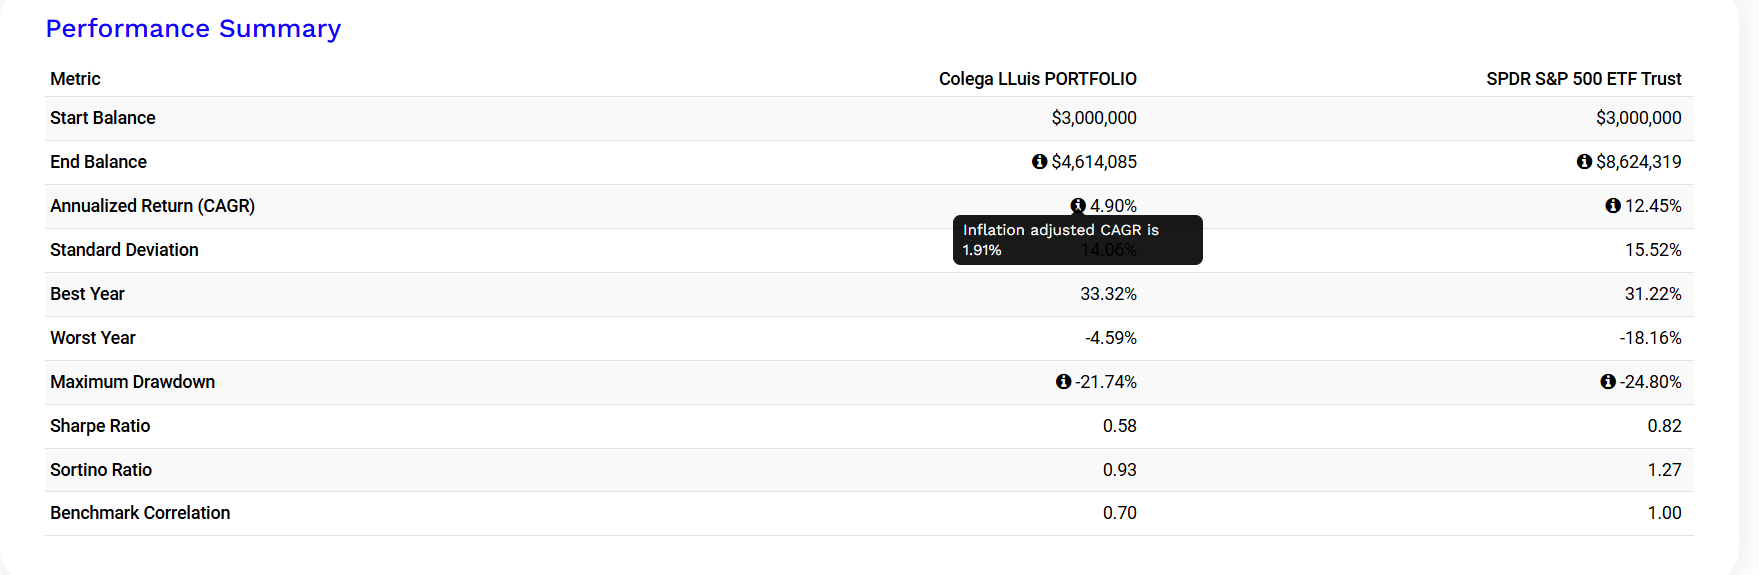
Task: Click info icon beside SPDR End Balance $8,624,319
Action: pos(1584,161)
